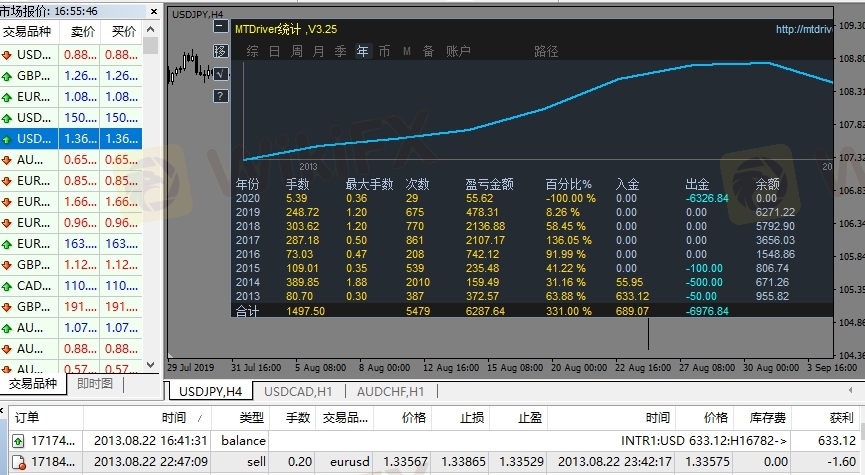The image size is (865, 475).
Task: Switch MTDriver stats to 季 quarterly tab
Action: click(340, 51)
